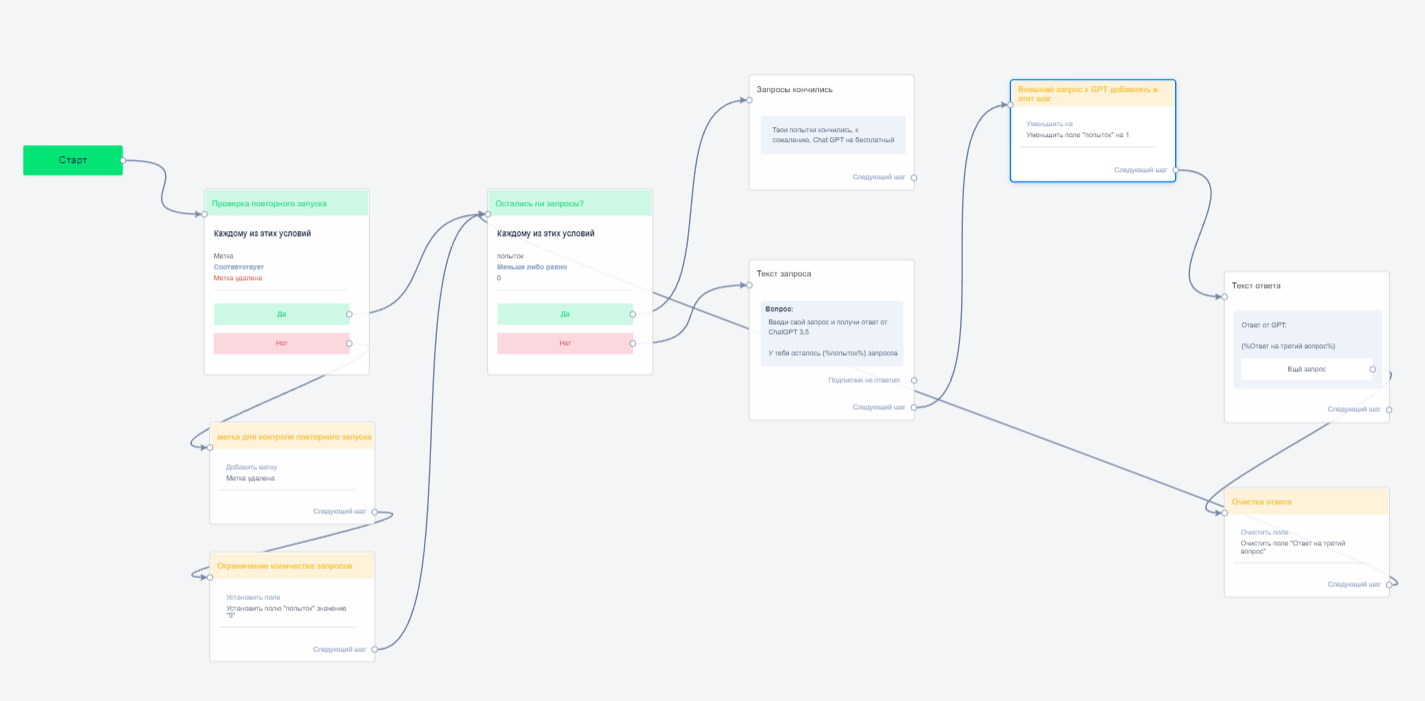Click Следующий шаг port of Запросы кончились
The image size is (1425, 701).
pyautogui.click(x=914, y=177)
